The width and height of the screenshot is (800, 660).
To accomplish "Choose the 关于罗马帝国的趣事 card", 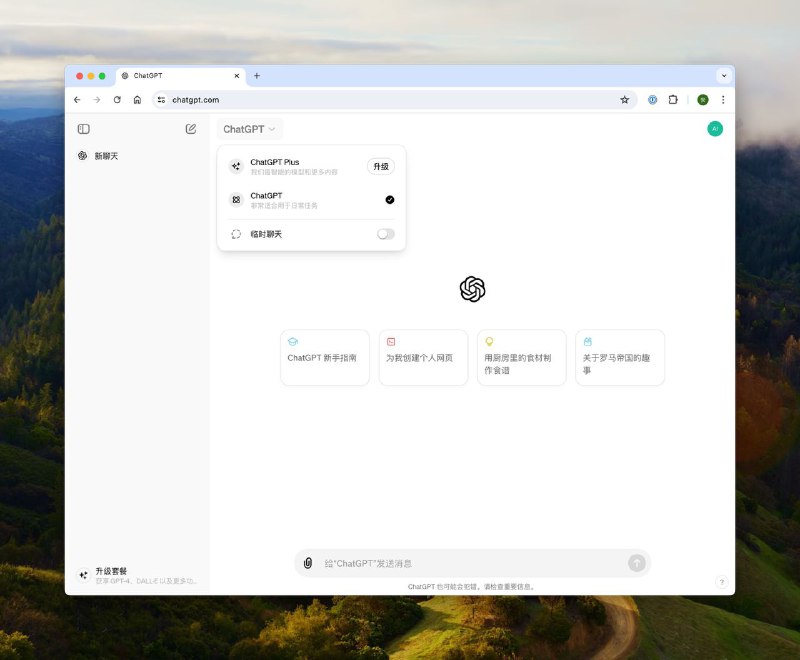I will tap(620, 358).
